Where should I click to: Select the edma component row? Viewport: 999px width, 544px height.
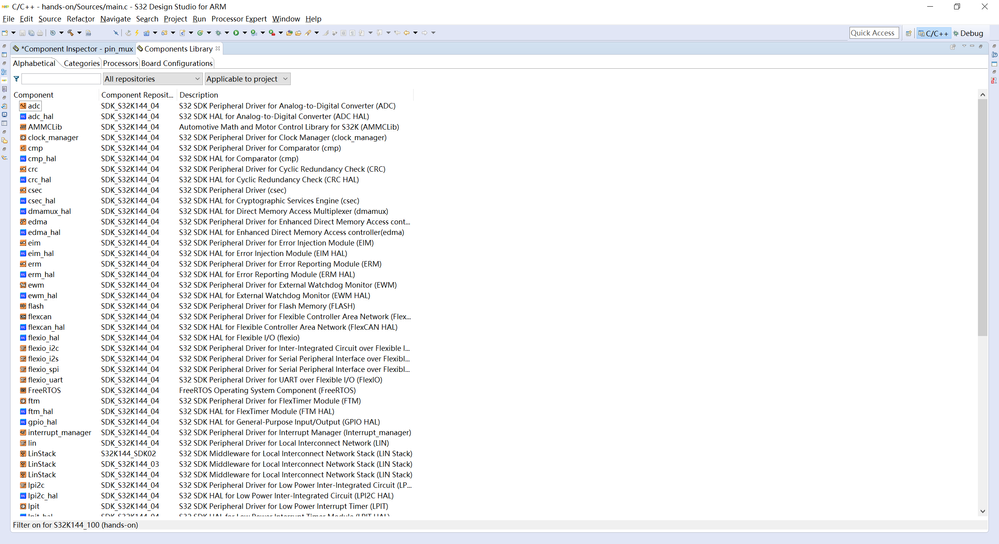coord(213,222)
